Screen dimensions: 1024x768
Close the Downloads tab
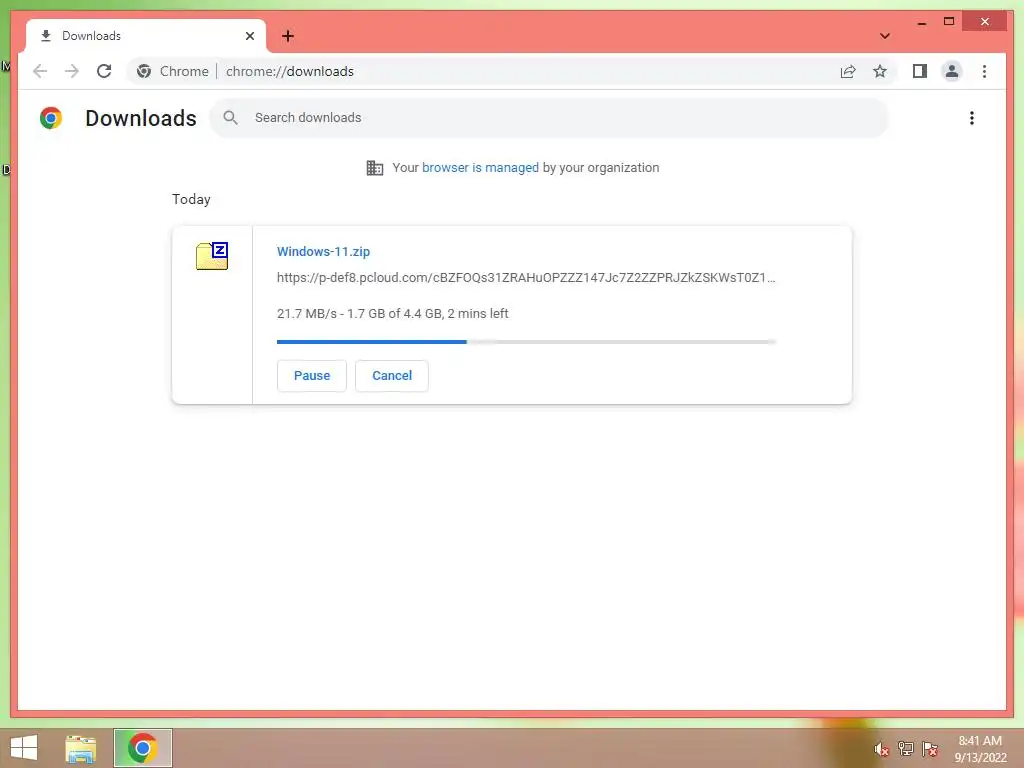pos(249,36)
